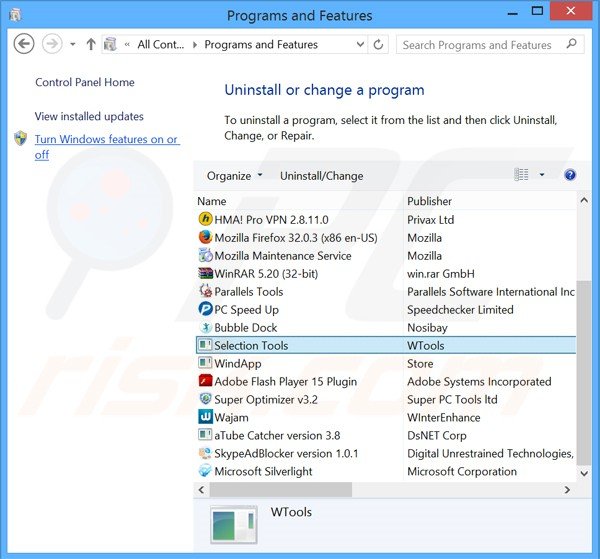The width and height of the screenshot is (600, 559).
Task: Select aTube Catcher version 3.8 name
Action: point(277,435)
